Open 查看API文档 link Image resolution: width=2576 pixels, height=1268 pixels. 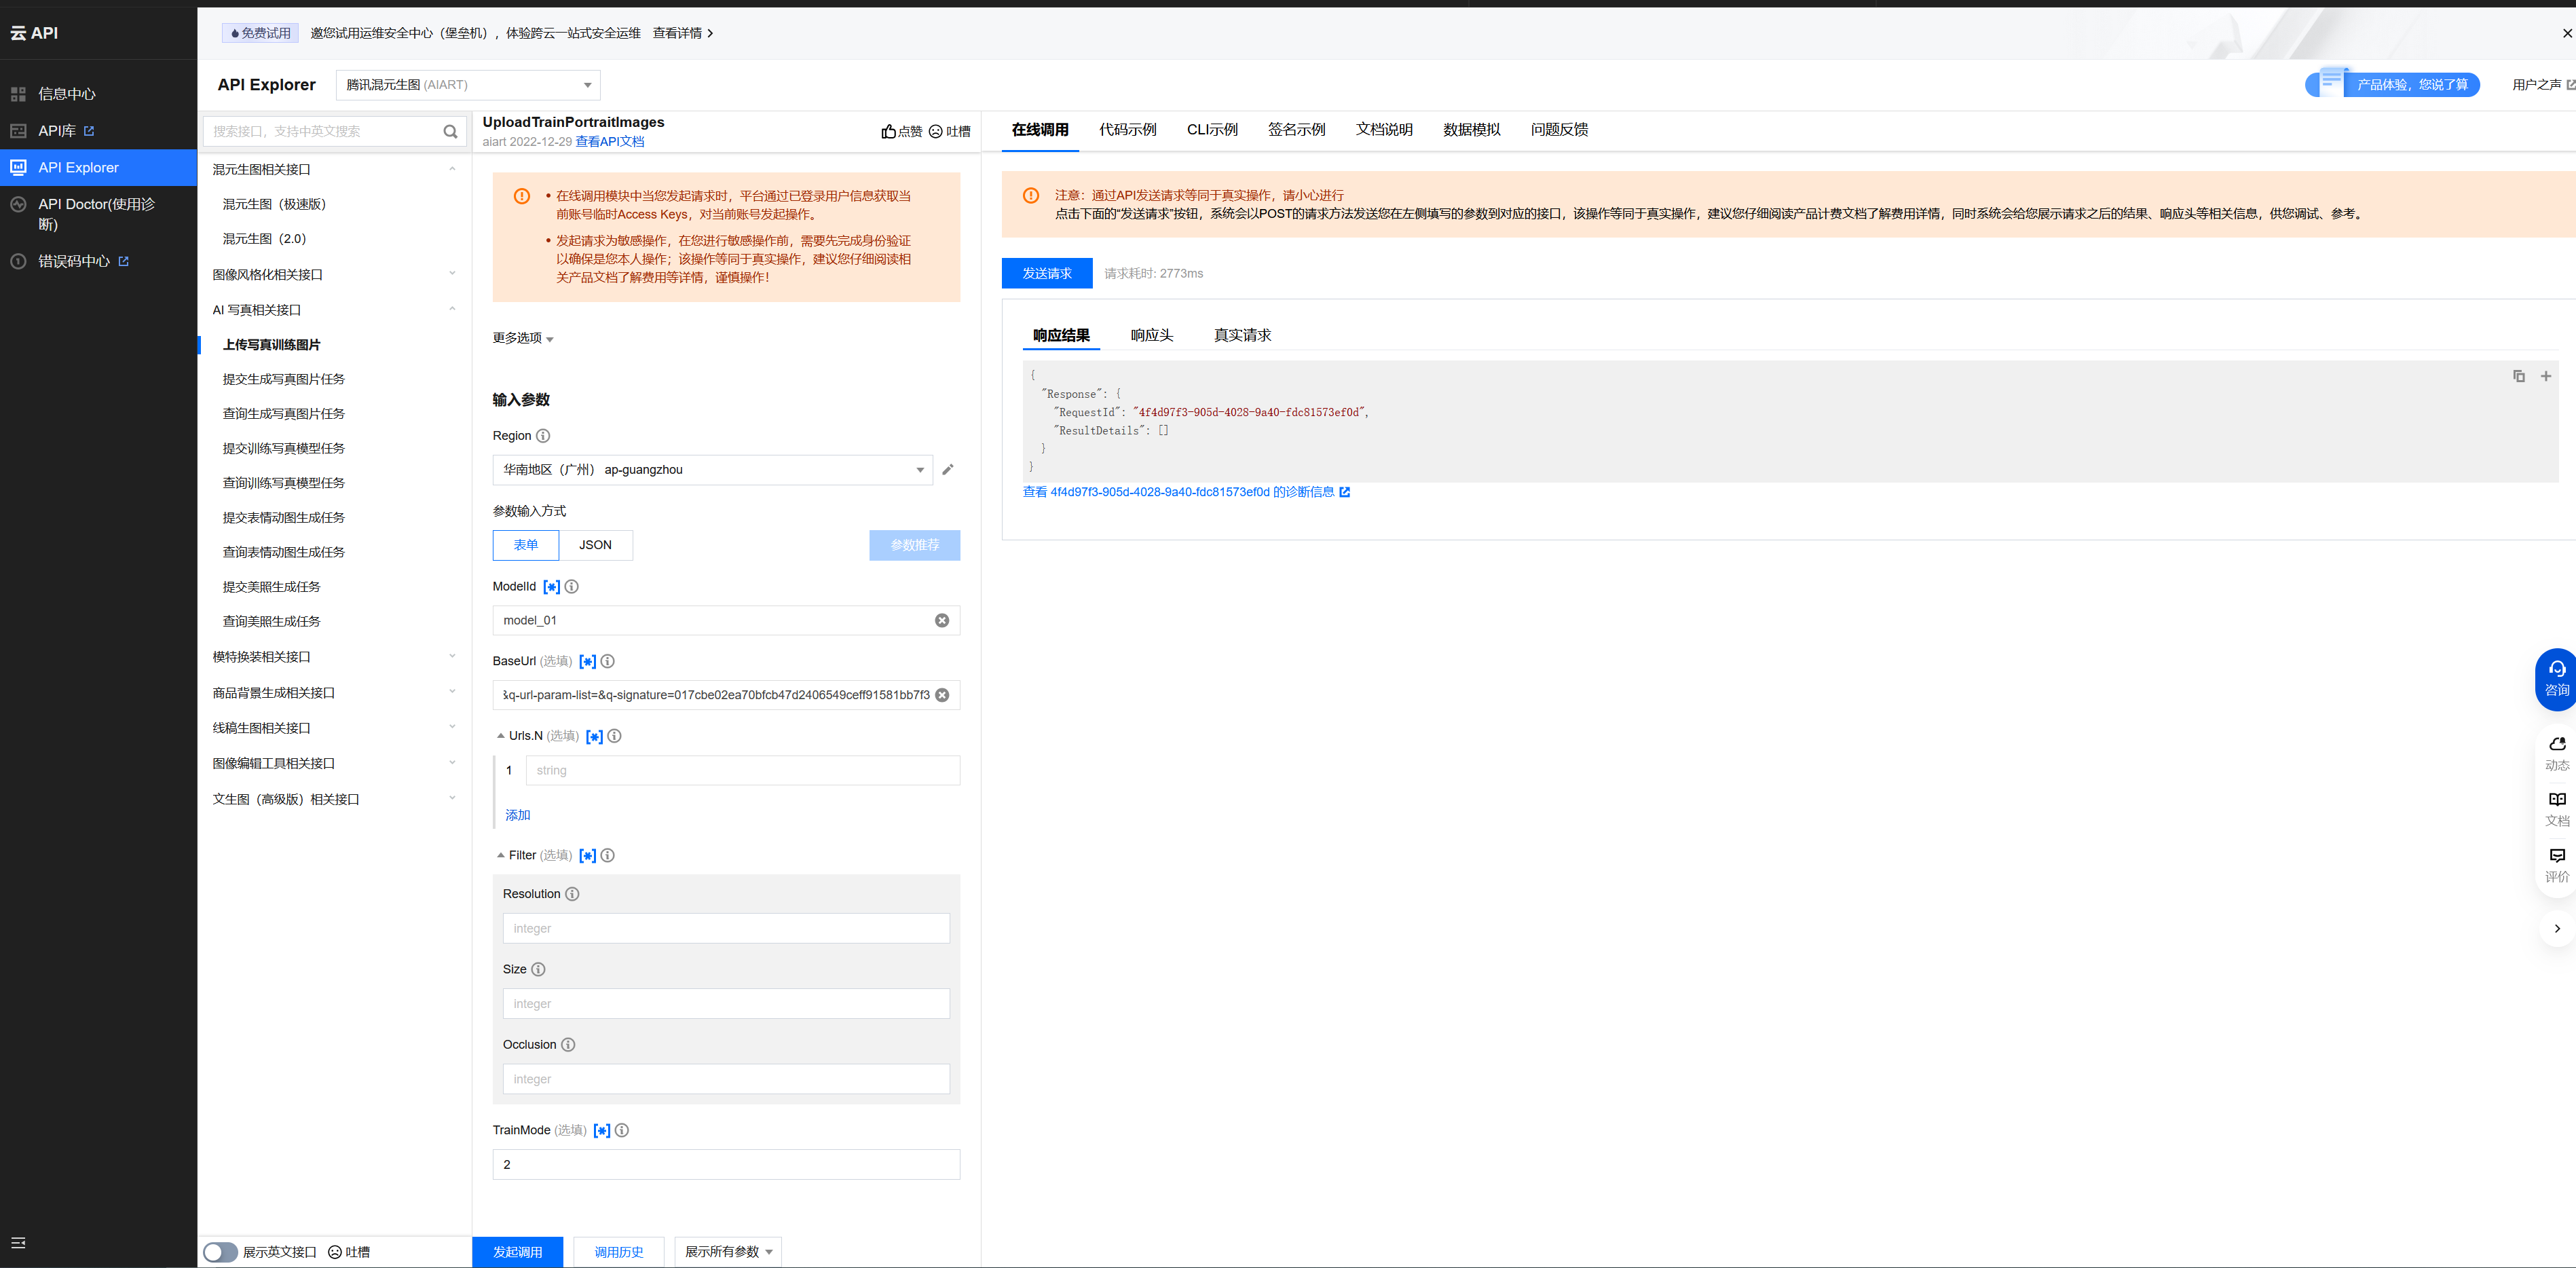pos(610,142)
